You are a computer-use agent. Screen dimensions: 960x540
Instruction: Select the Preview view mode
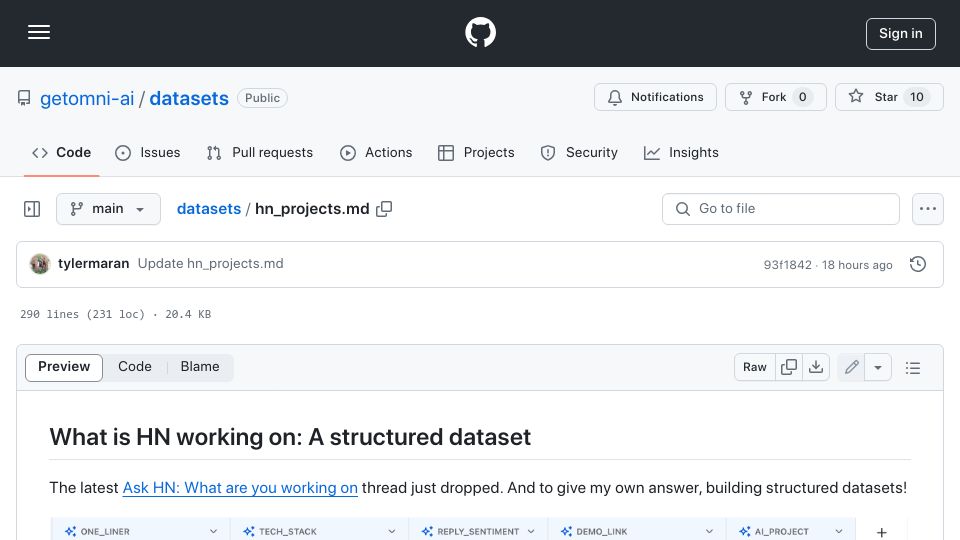click(64, 367)
